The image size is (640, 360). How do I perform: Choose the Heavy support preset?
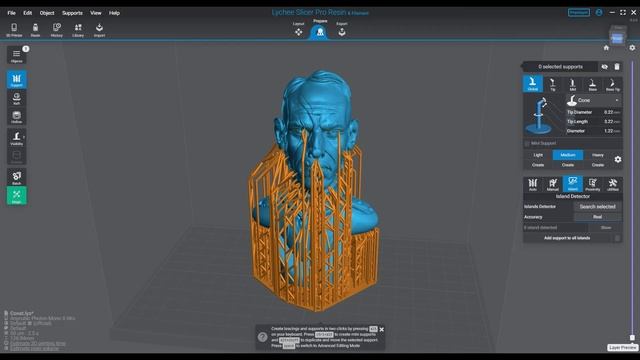coord(598,155)
